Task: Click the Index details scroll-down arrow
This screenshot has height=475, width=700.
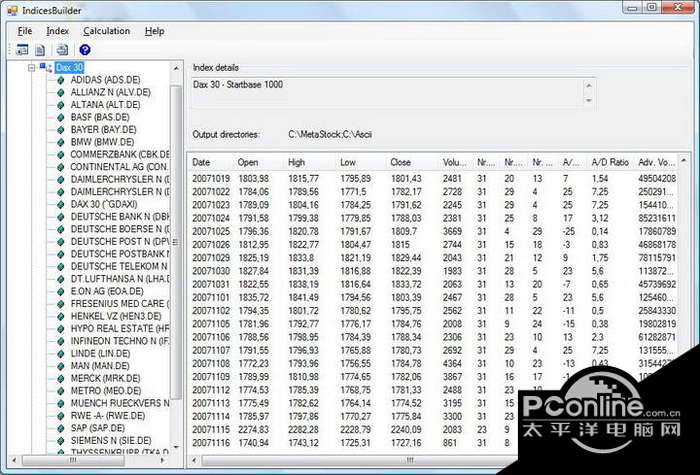Action: click(588, 100)
